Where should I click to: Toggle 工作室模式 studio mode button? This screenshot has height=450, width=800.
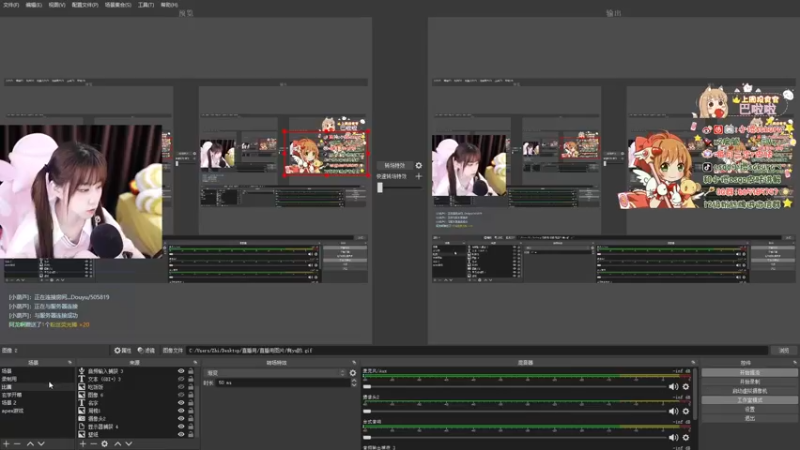(x=749, y=400)
